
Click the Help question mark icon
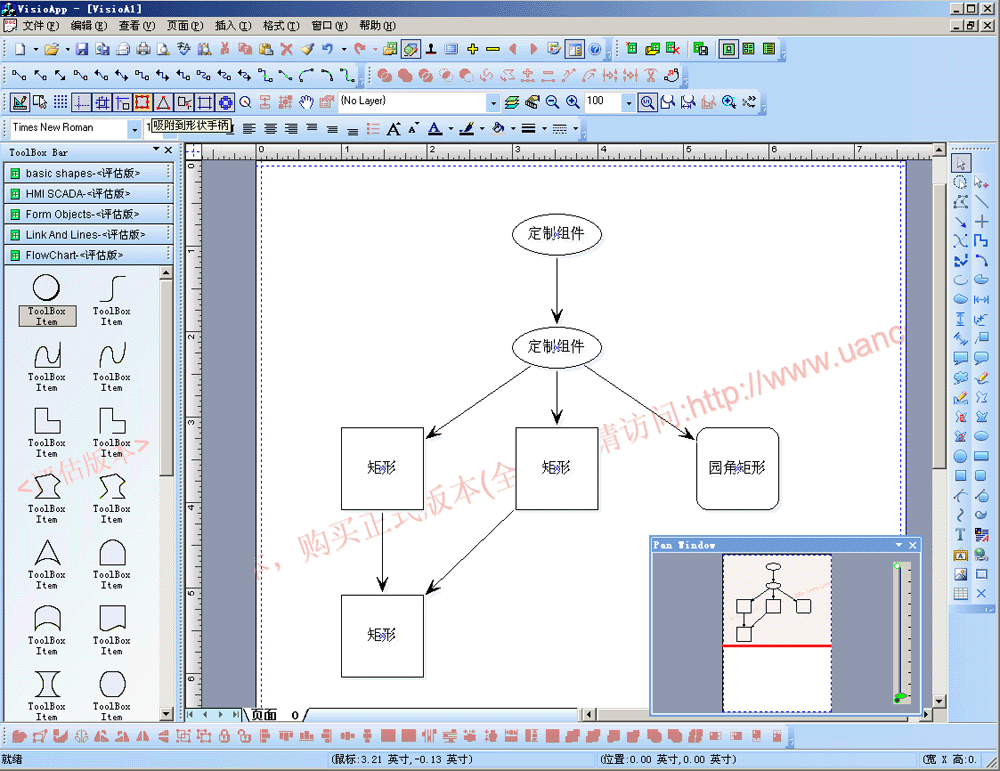pos(595,48)
